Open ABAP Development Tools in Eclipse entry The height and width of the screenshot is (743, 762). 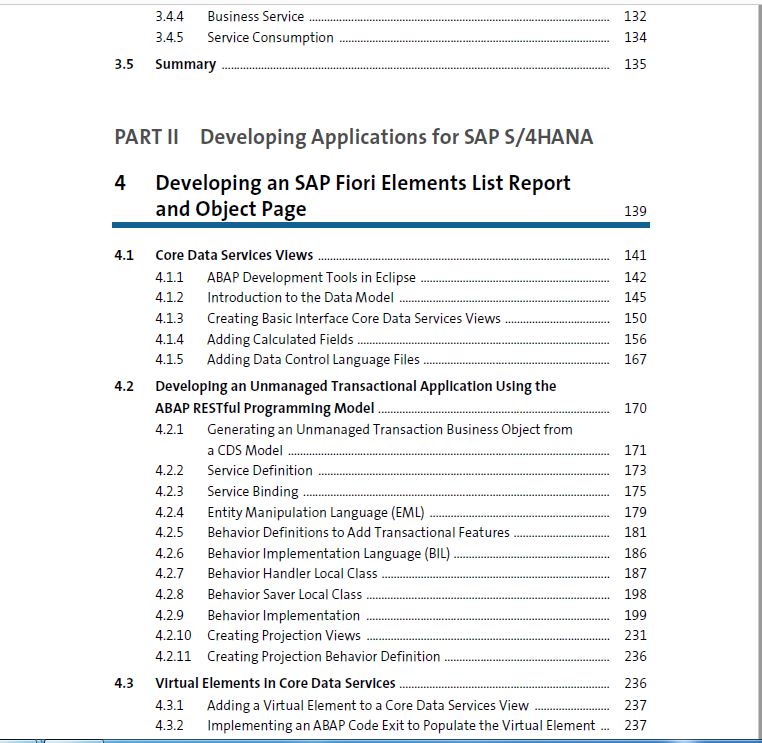coord(311,277)
